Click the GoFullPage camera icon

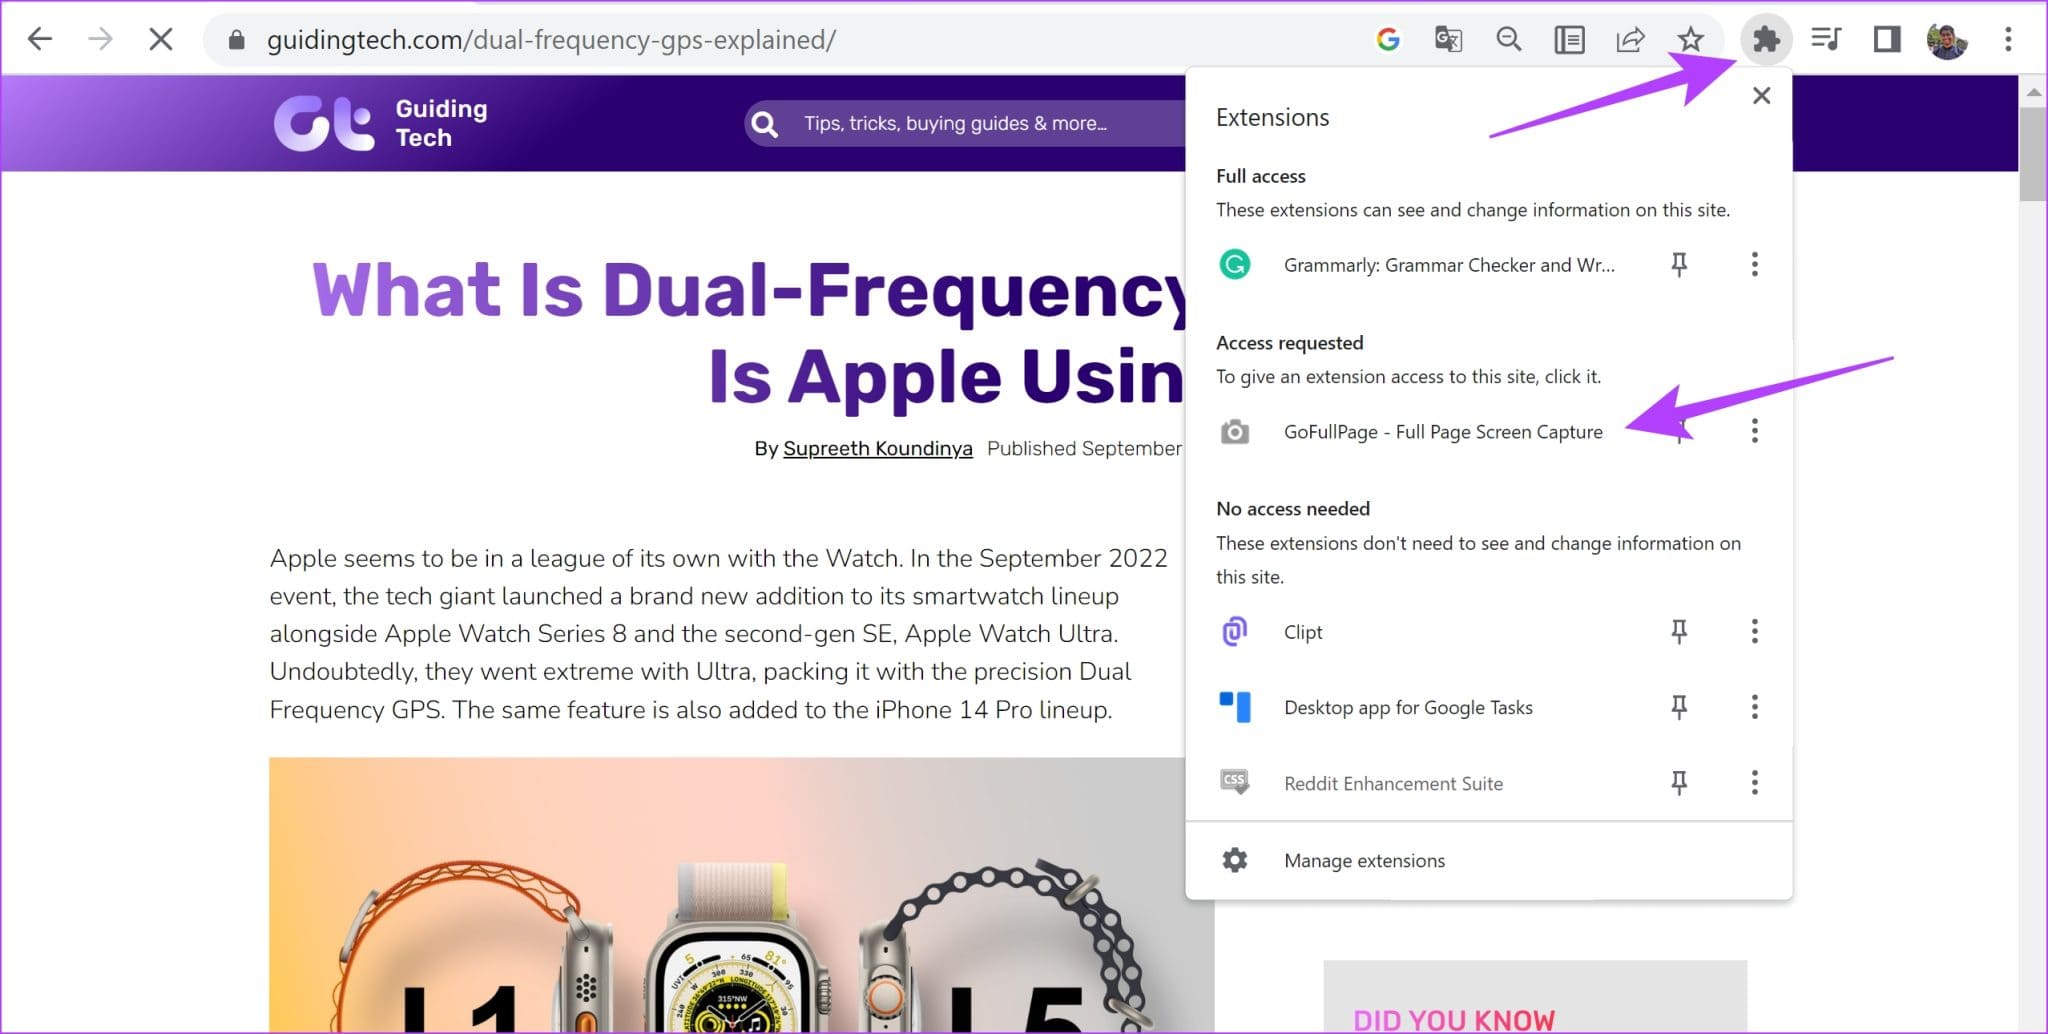click(x=1235, y=432)
